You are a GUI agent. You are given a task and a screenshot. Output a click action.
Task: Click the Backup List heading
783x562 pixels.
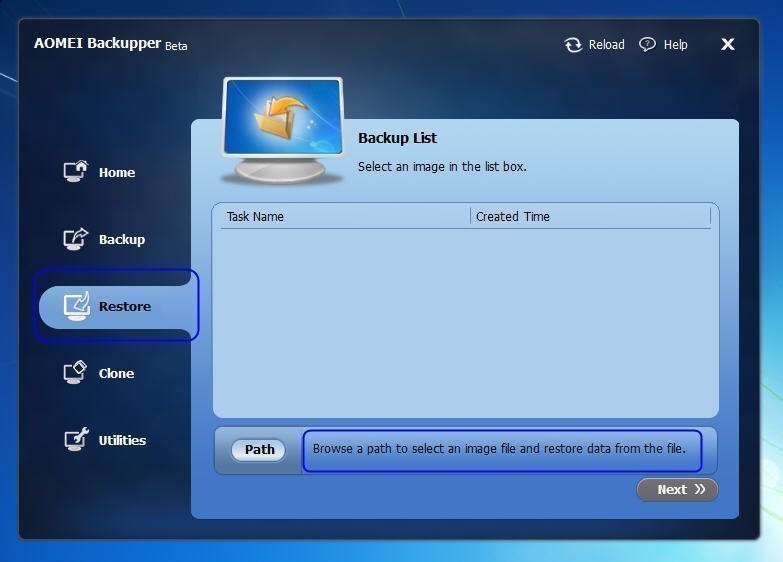(397, 138)
